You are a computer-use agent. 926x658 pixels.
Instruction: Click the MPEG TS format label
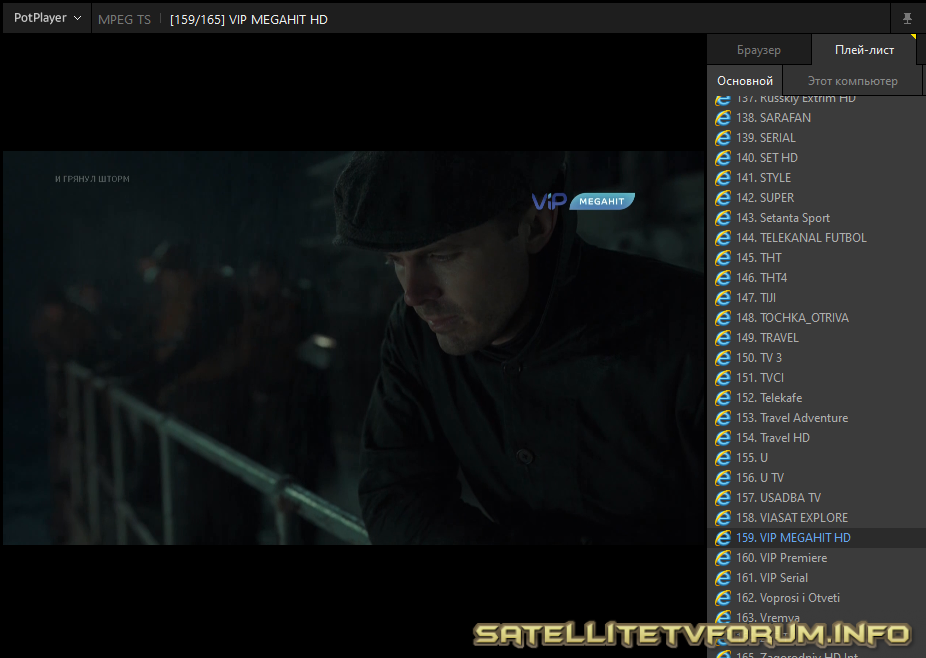(124, 19)
